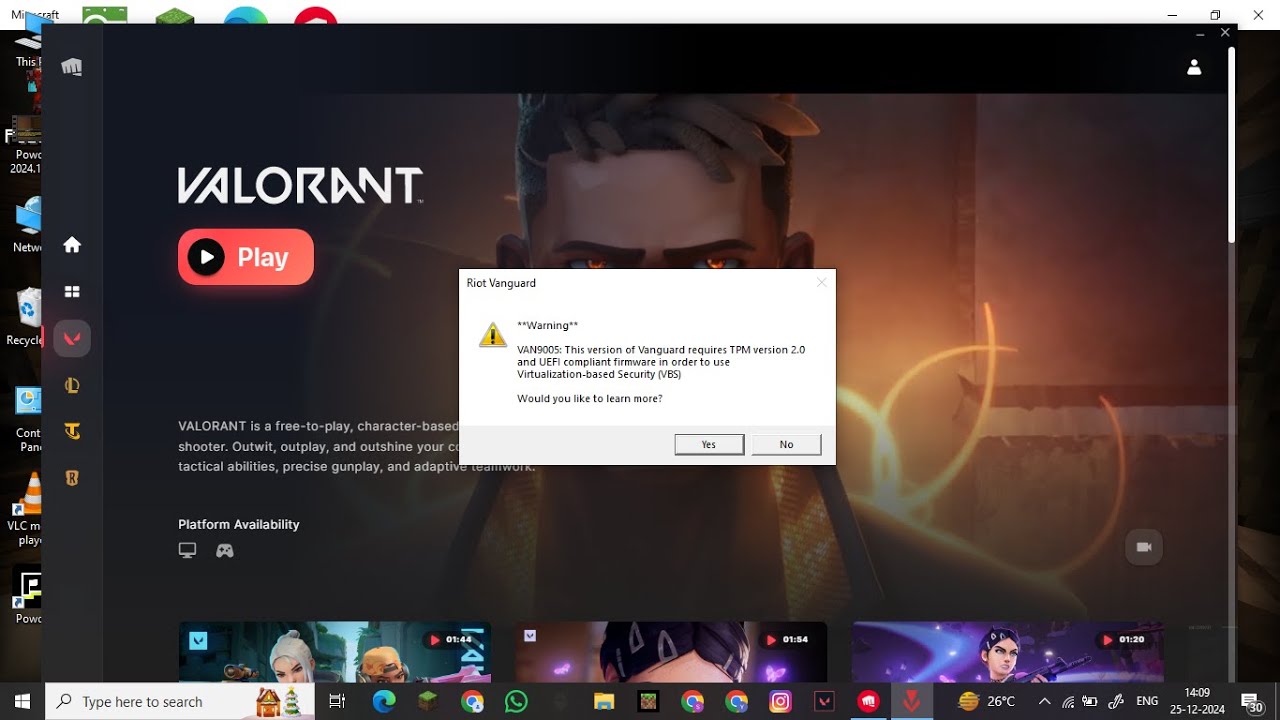The width and height of the screenshot is (1280, 720).
Task: Click the '**Warning**' text in dialog
Action: click(x=548, y=325)
